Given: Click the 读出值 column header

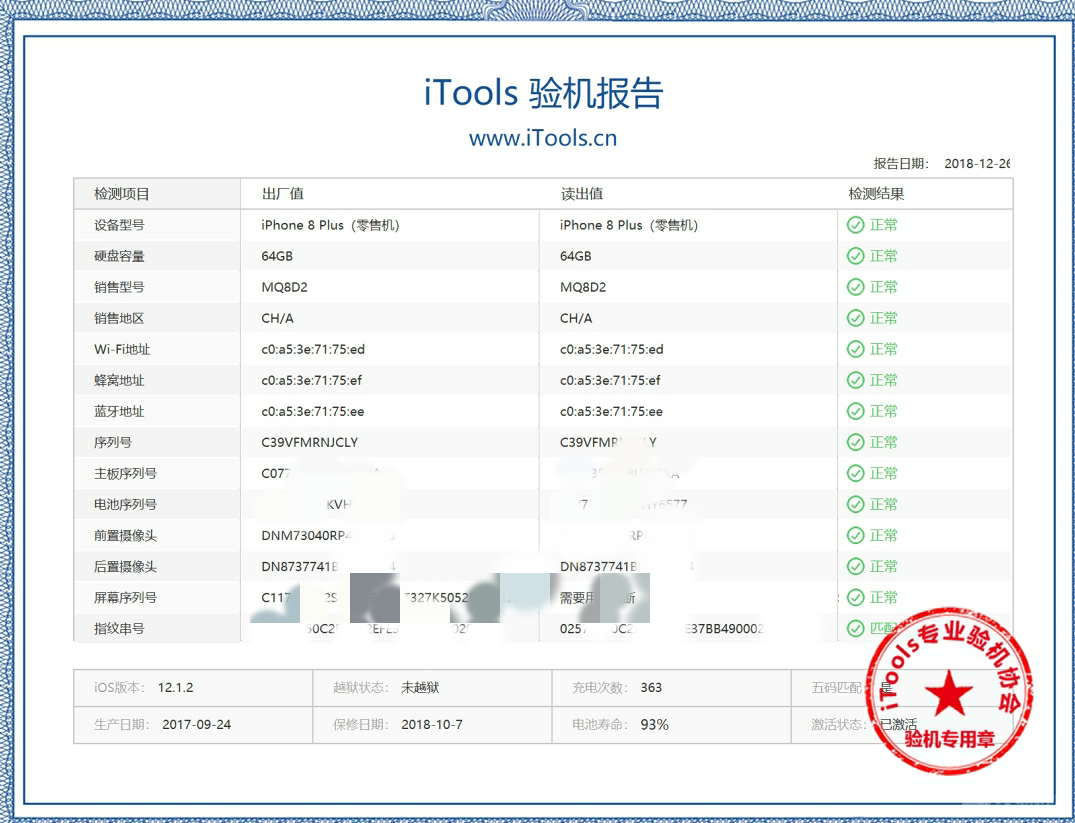Looking at the screenshot, I should 581,194.
